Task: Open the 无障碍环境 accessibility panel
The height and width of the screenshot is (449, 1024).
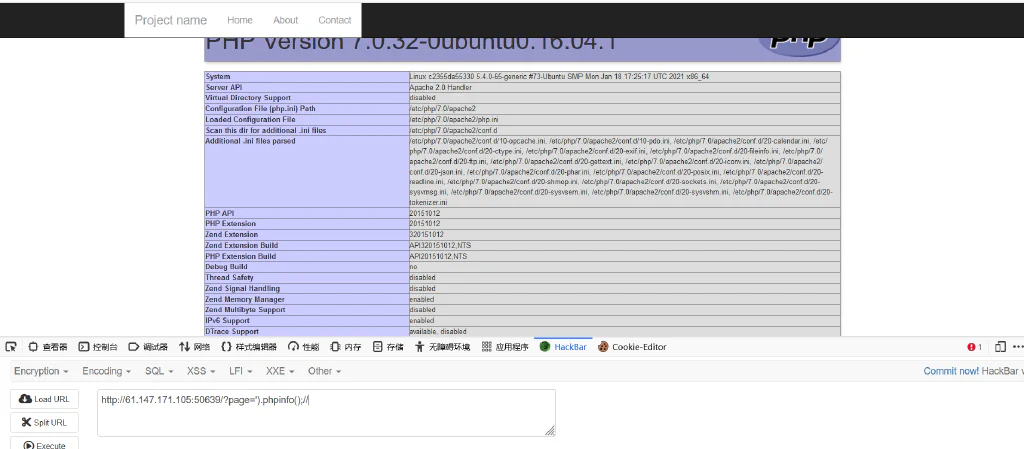Action: point(443,347)
